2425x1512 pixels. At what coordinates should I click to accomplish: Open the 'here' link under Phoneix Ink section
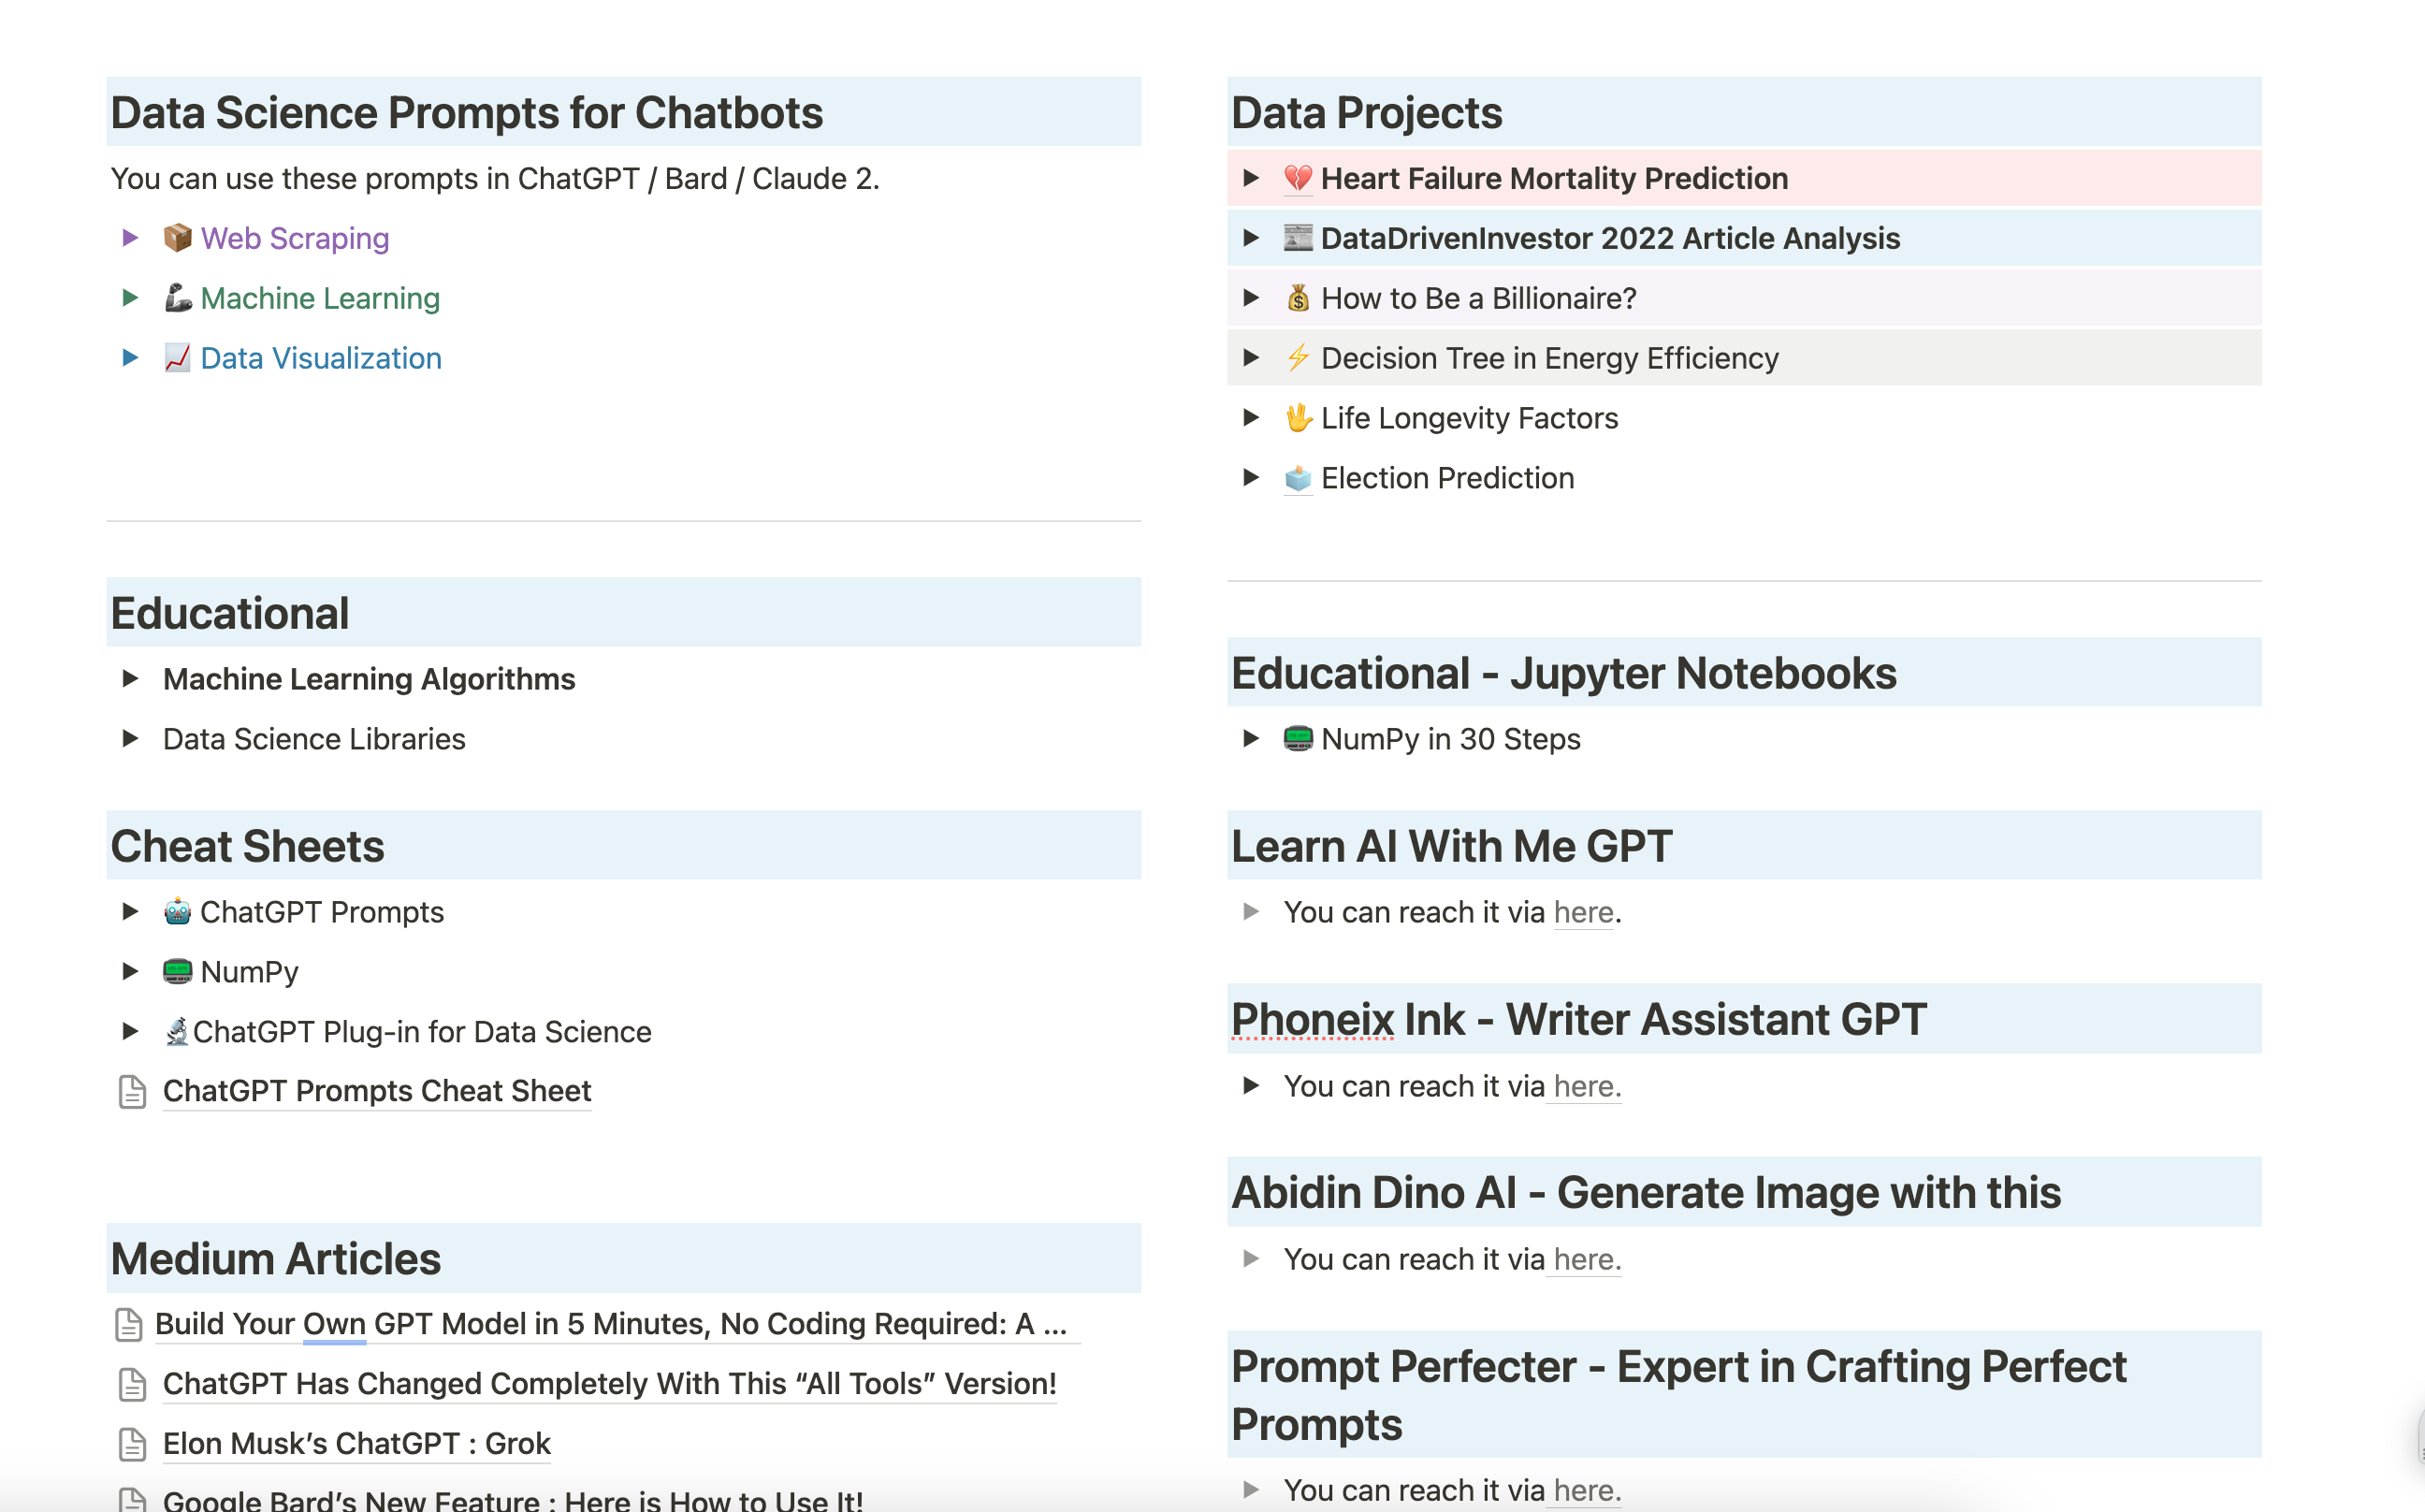tap(1584, 1085)
